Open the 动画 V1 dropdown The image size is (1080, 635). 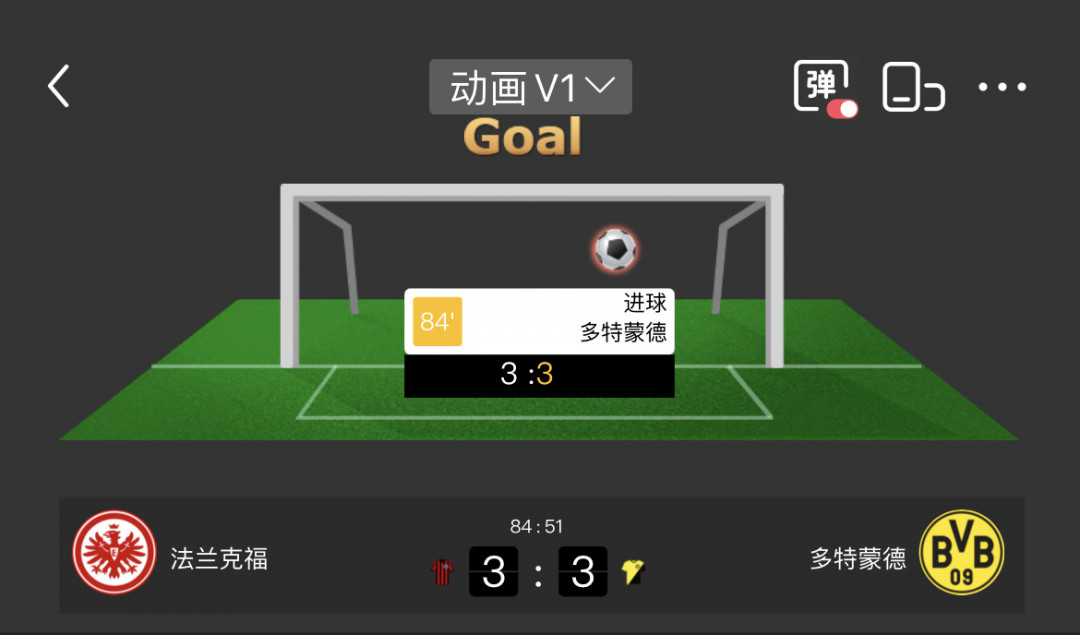[530, 87]
